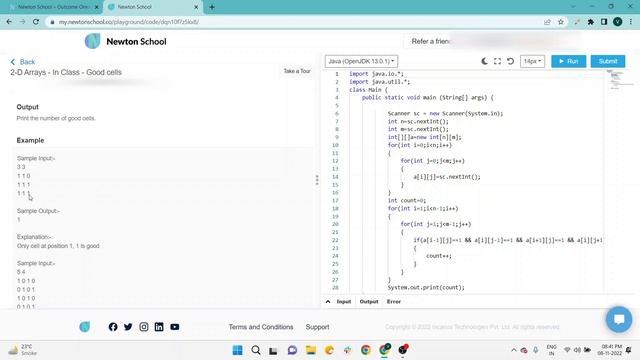This screenshot has height=360, width=640.
Task: Open Chrome profile avatar
Action: (x=618, y=22)
